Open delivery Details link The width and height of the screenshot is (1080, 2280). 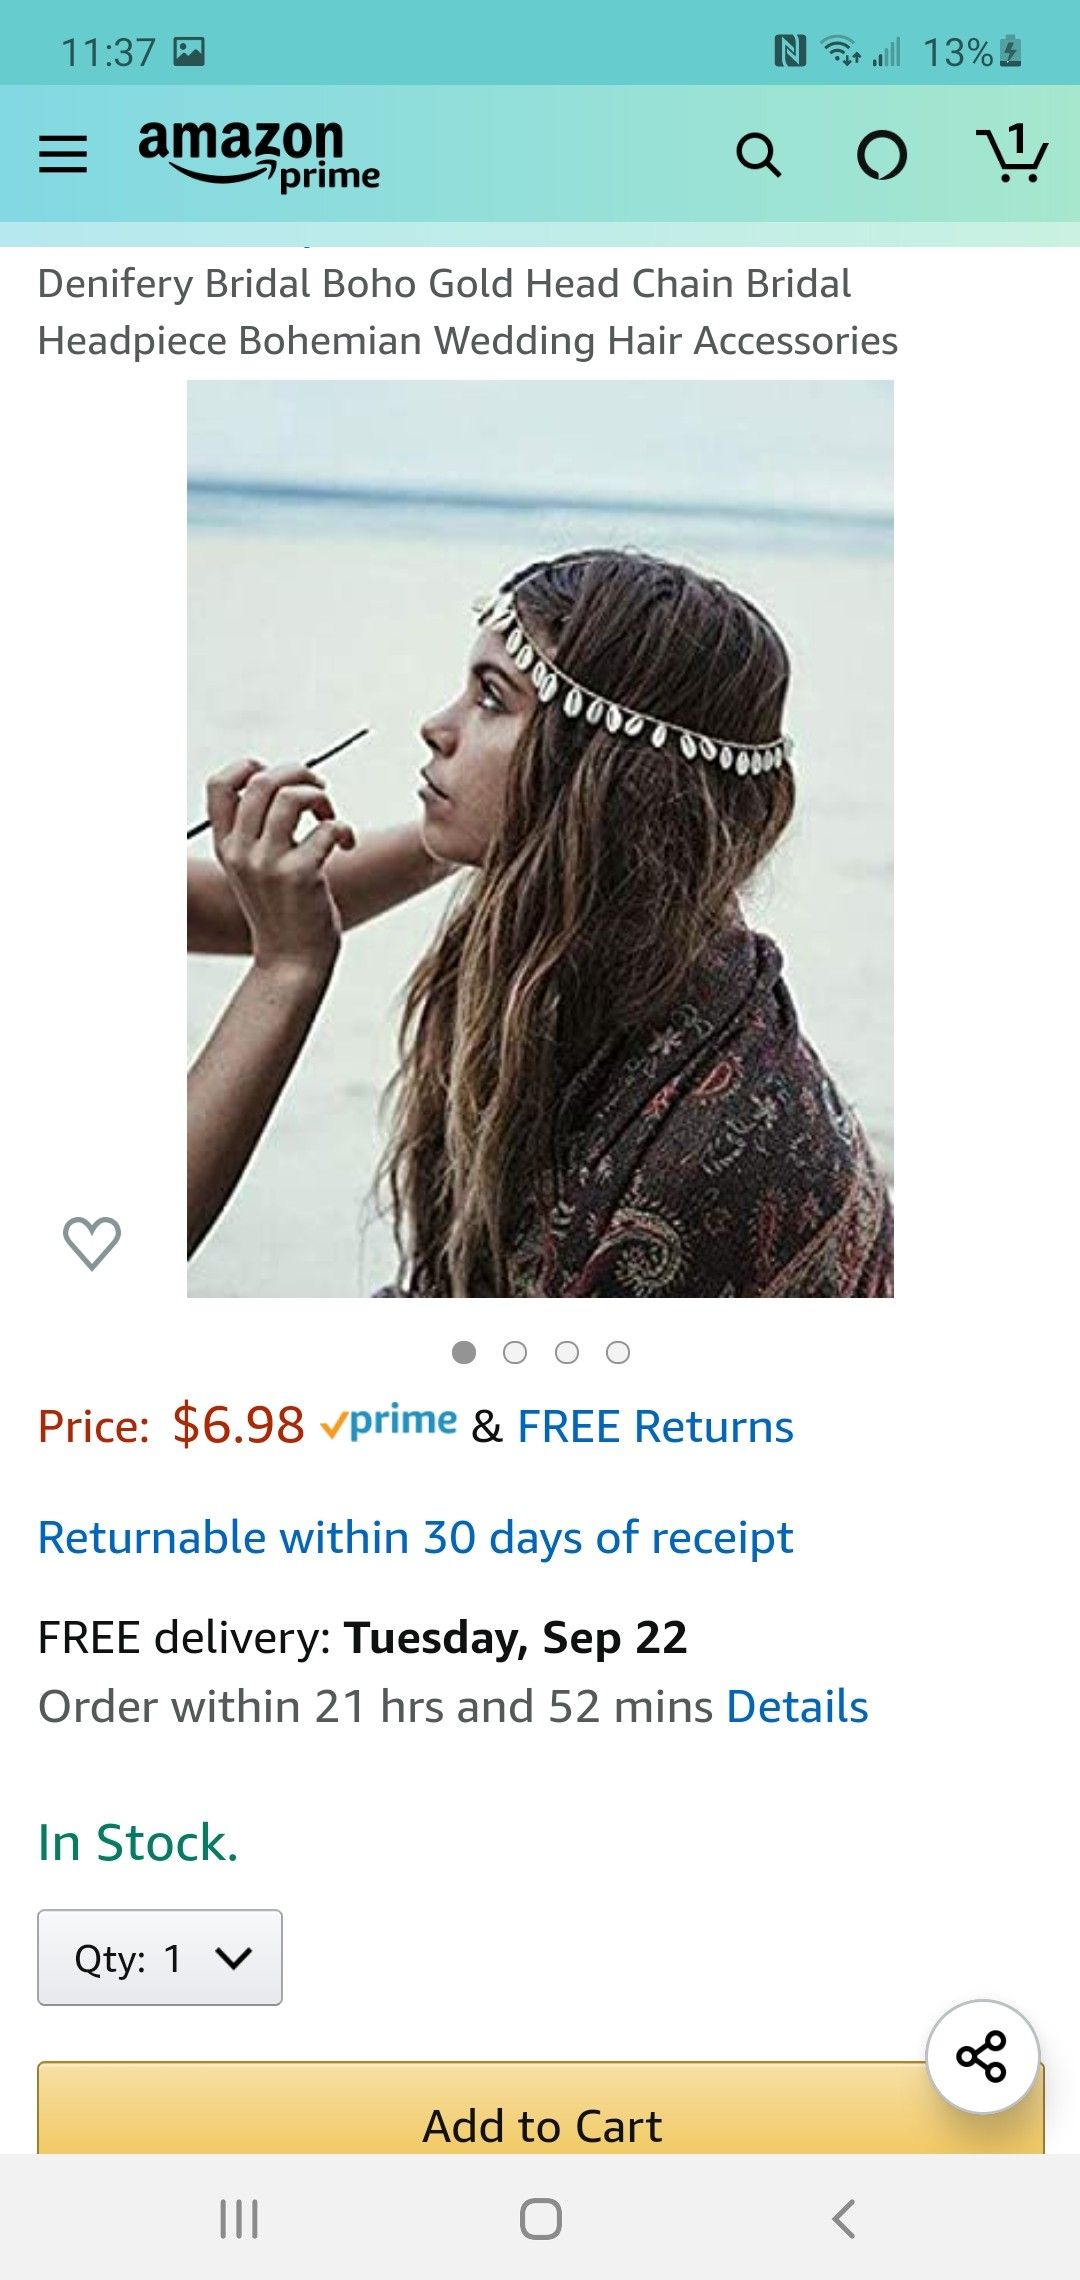[797, 1707]
